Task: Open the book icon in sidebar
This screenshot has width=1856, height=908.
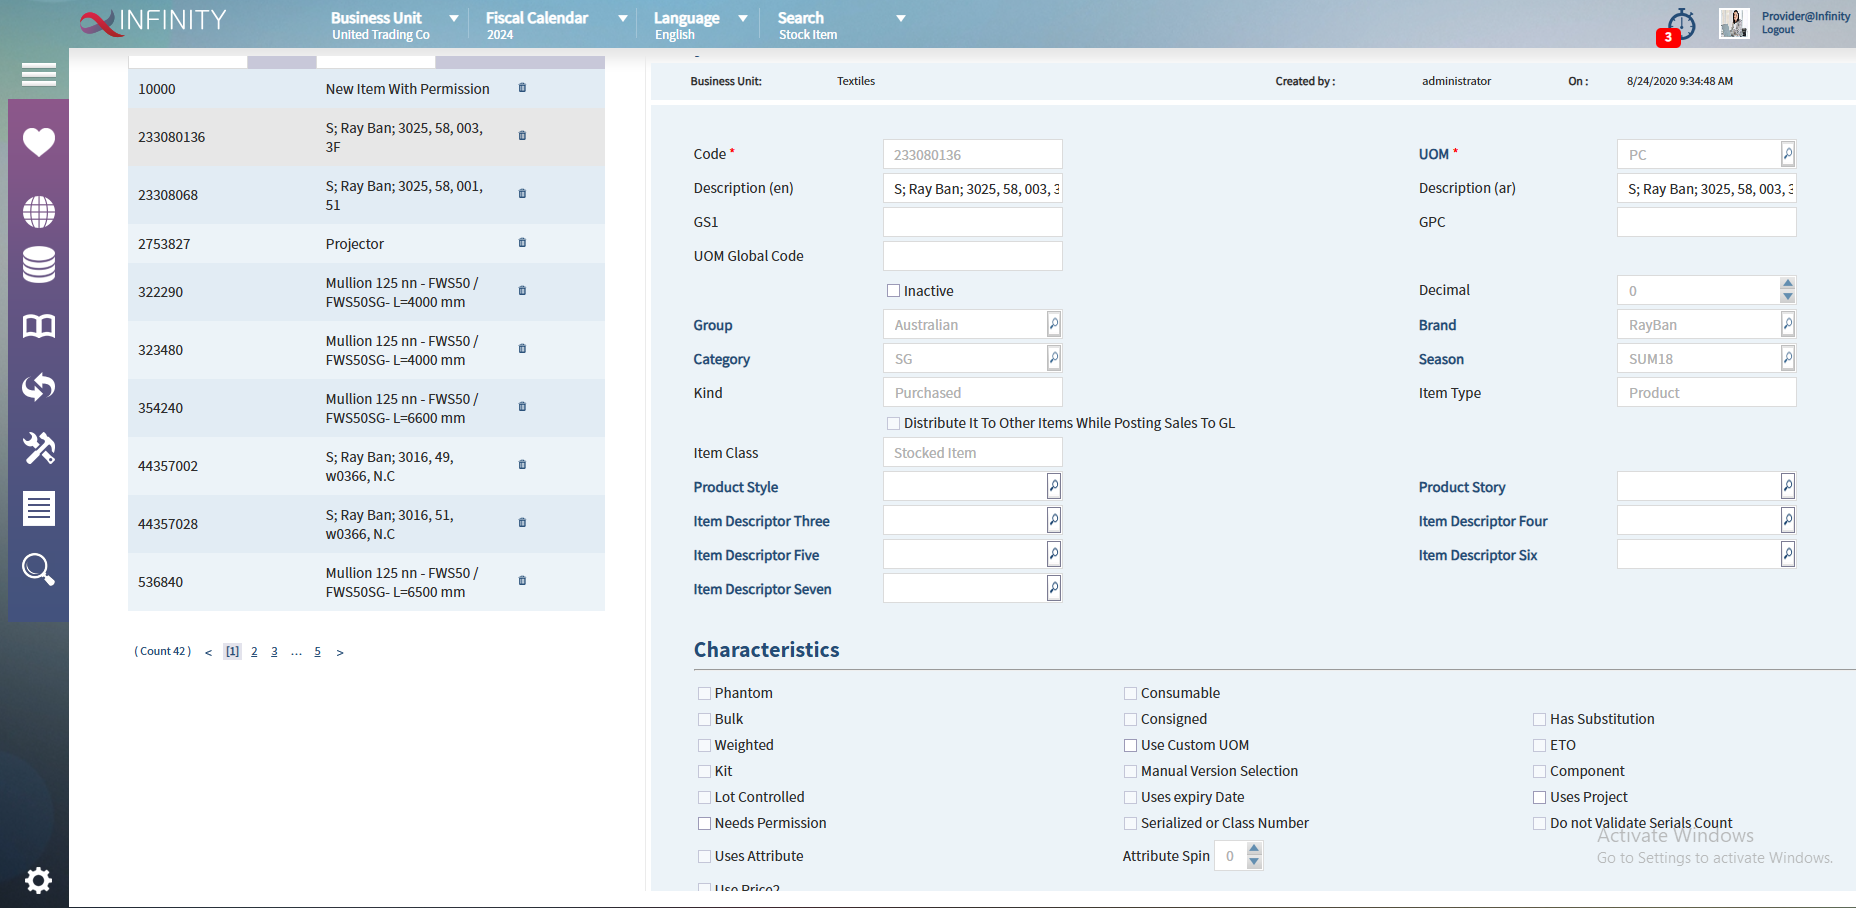Action: pos(39,326)
